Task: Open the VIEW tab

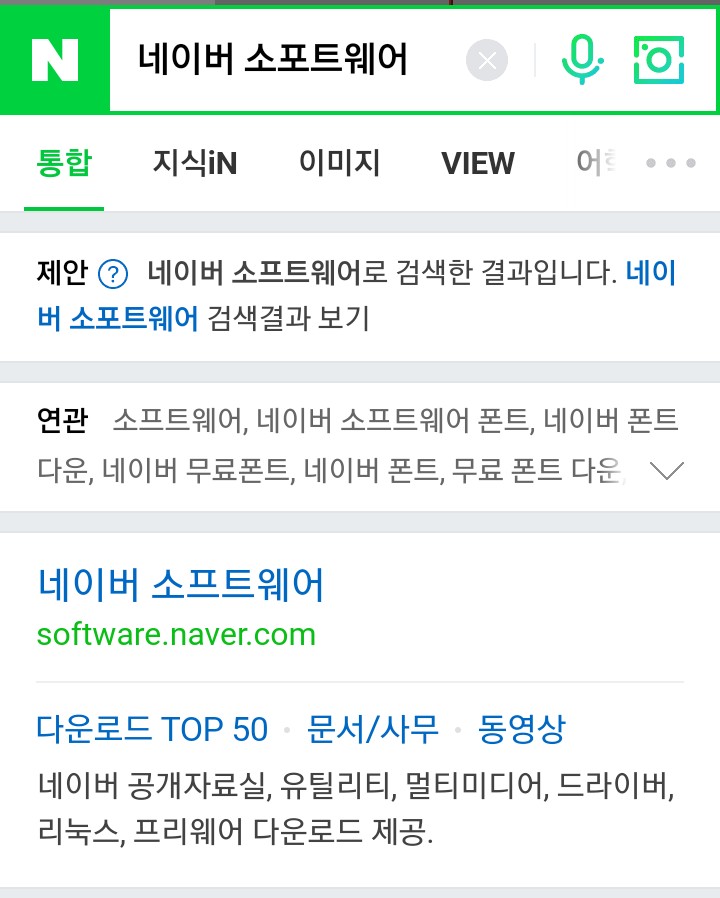Action: click(x=478, y=163)
